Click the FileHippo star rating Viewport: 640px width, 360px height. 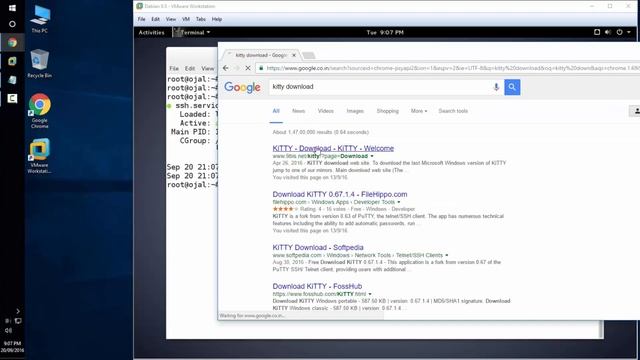coord(285,209)
